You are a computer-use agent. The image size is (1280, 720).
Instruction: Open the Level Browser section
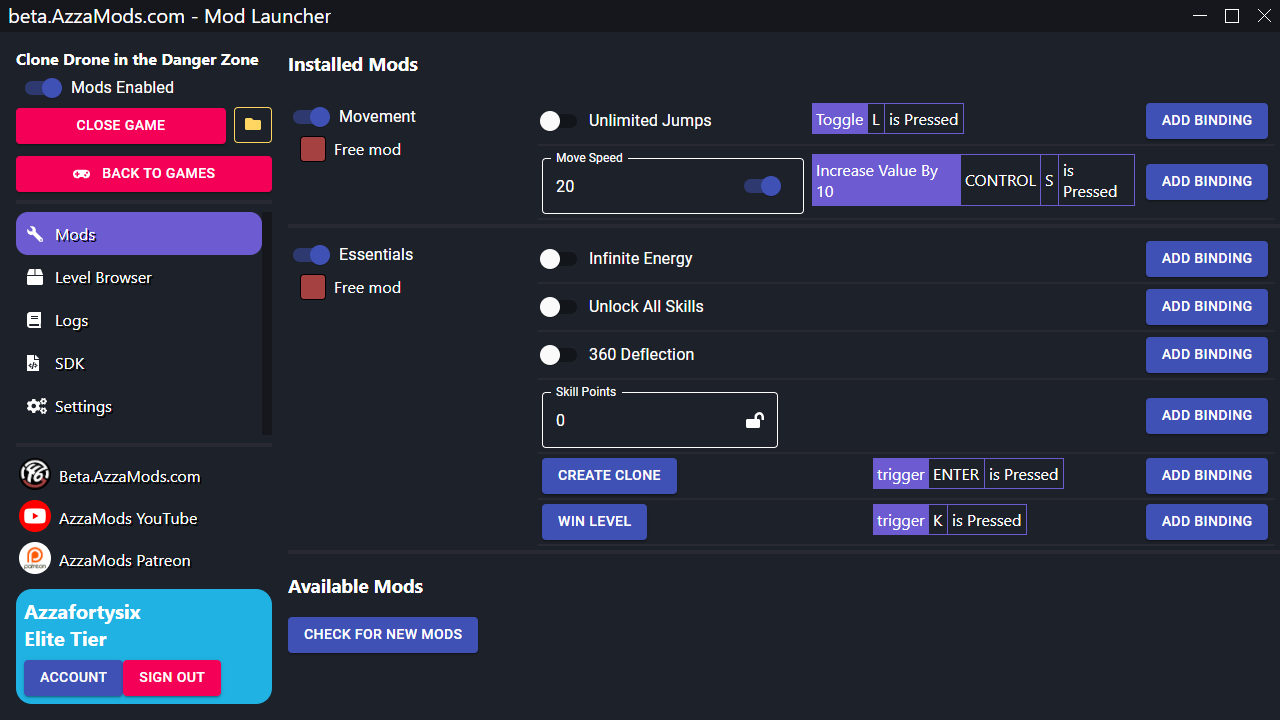(x=139, y=277)
